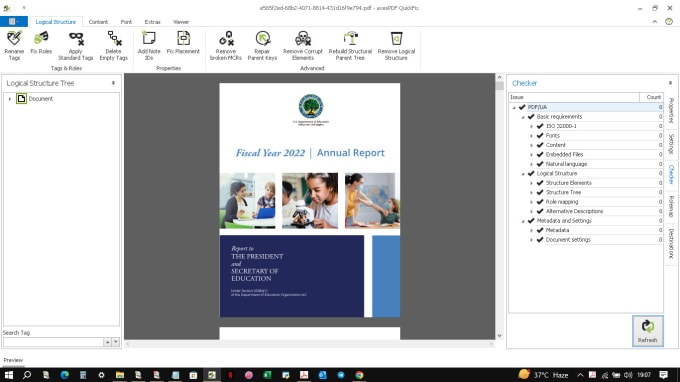Click the Rename Tags tool
680x382 pixels.
14,45
